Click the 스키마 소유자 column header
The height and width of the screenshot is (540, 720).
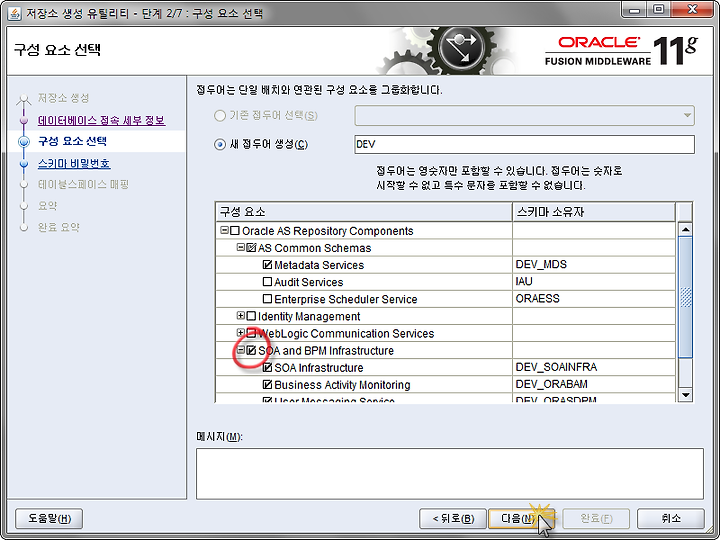(x=594, y=212)
